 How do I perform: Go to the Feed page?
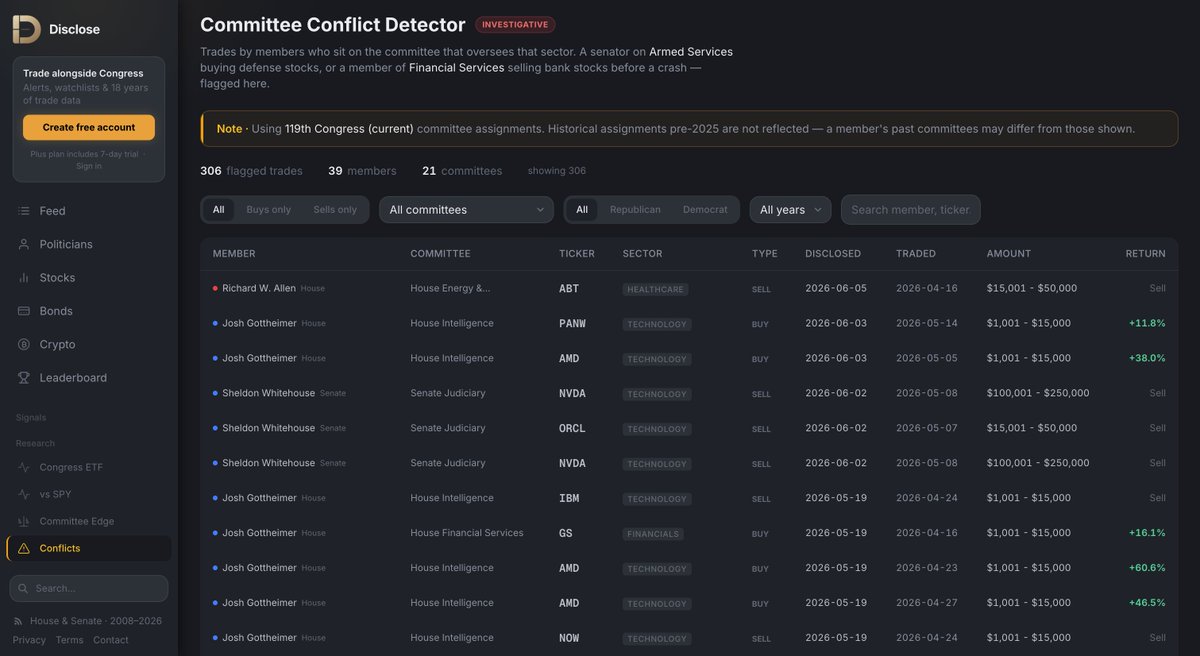point(89,211)
